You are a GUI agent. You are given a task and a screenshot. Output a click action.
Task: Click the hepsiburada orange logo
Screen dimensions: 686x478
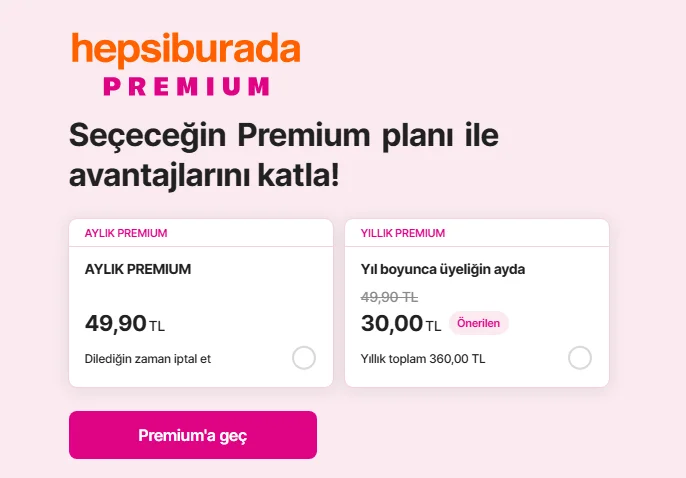point(185,49)
